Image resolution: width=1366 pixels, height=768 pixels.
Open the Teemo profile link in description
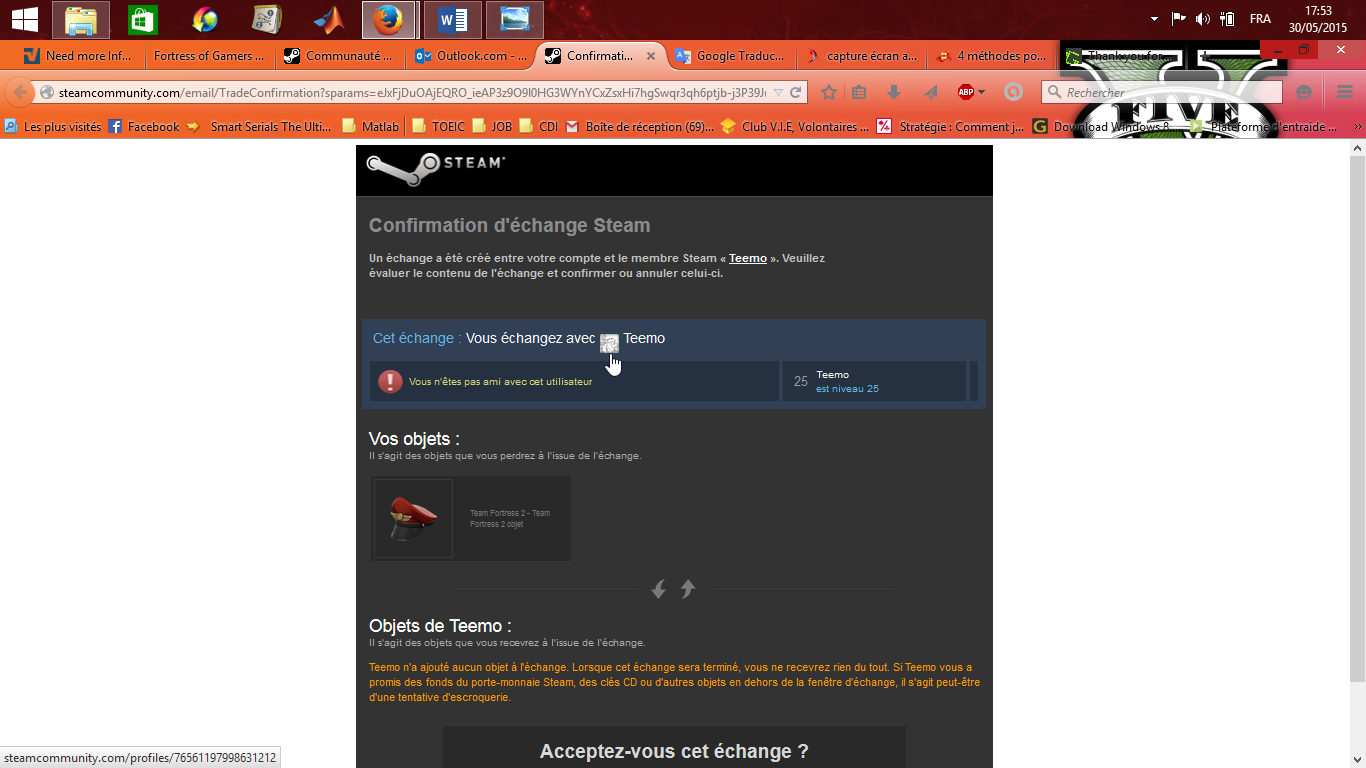click(x=747, y=258)
